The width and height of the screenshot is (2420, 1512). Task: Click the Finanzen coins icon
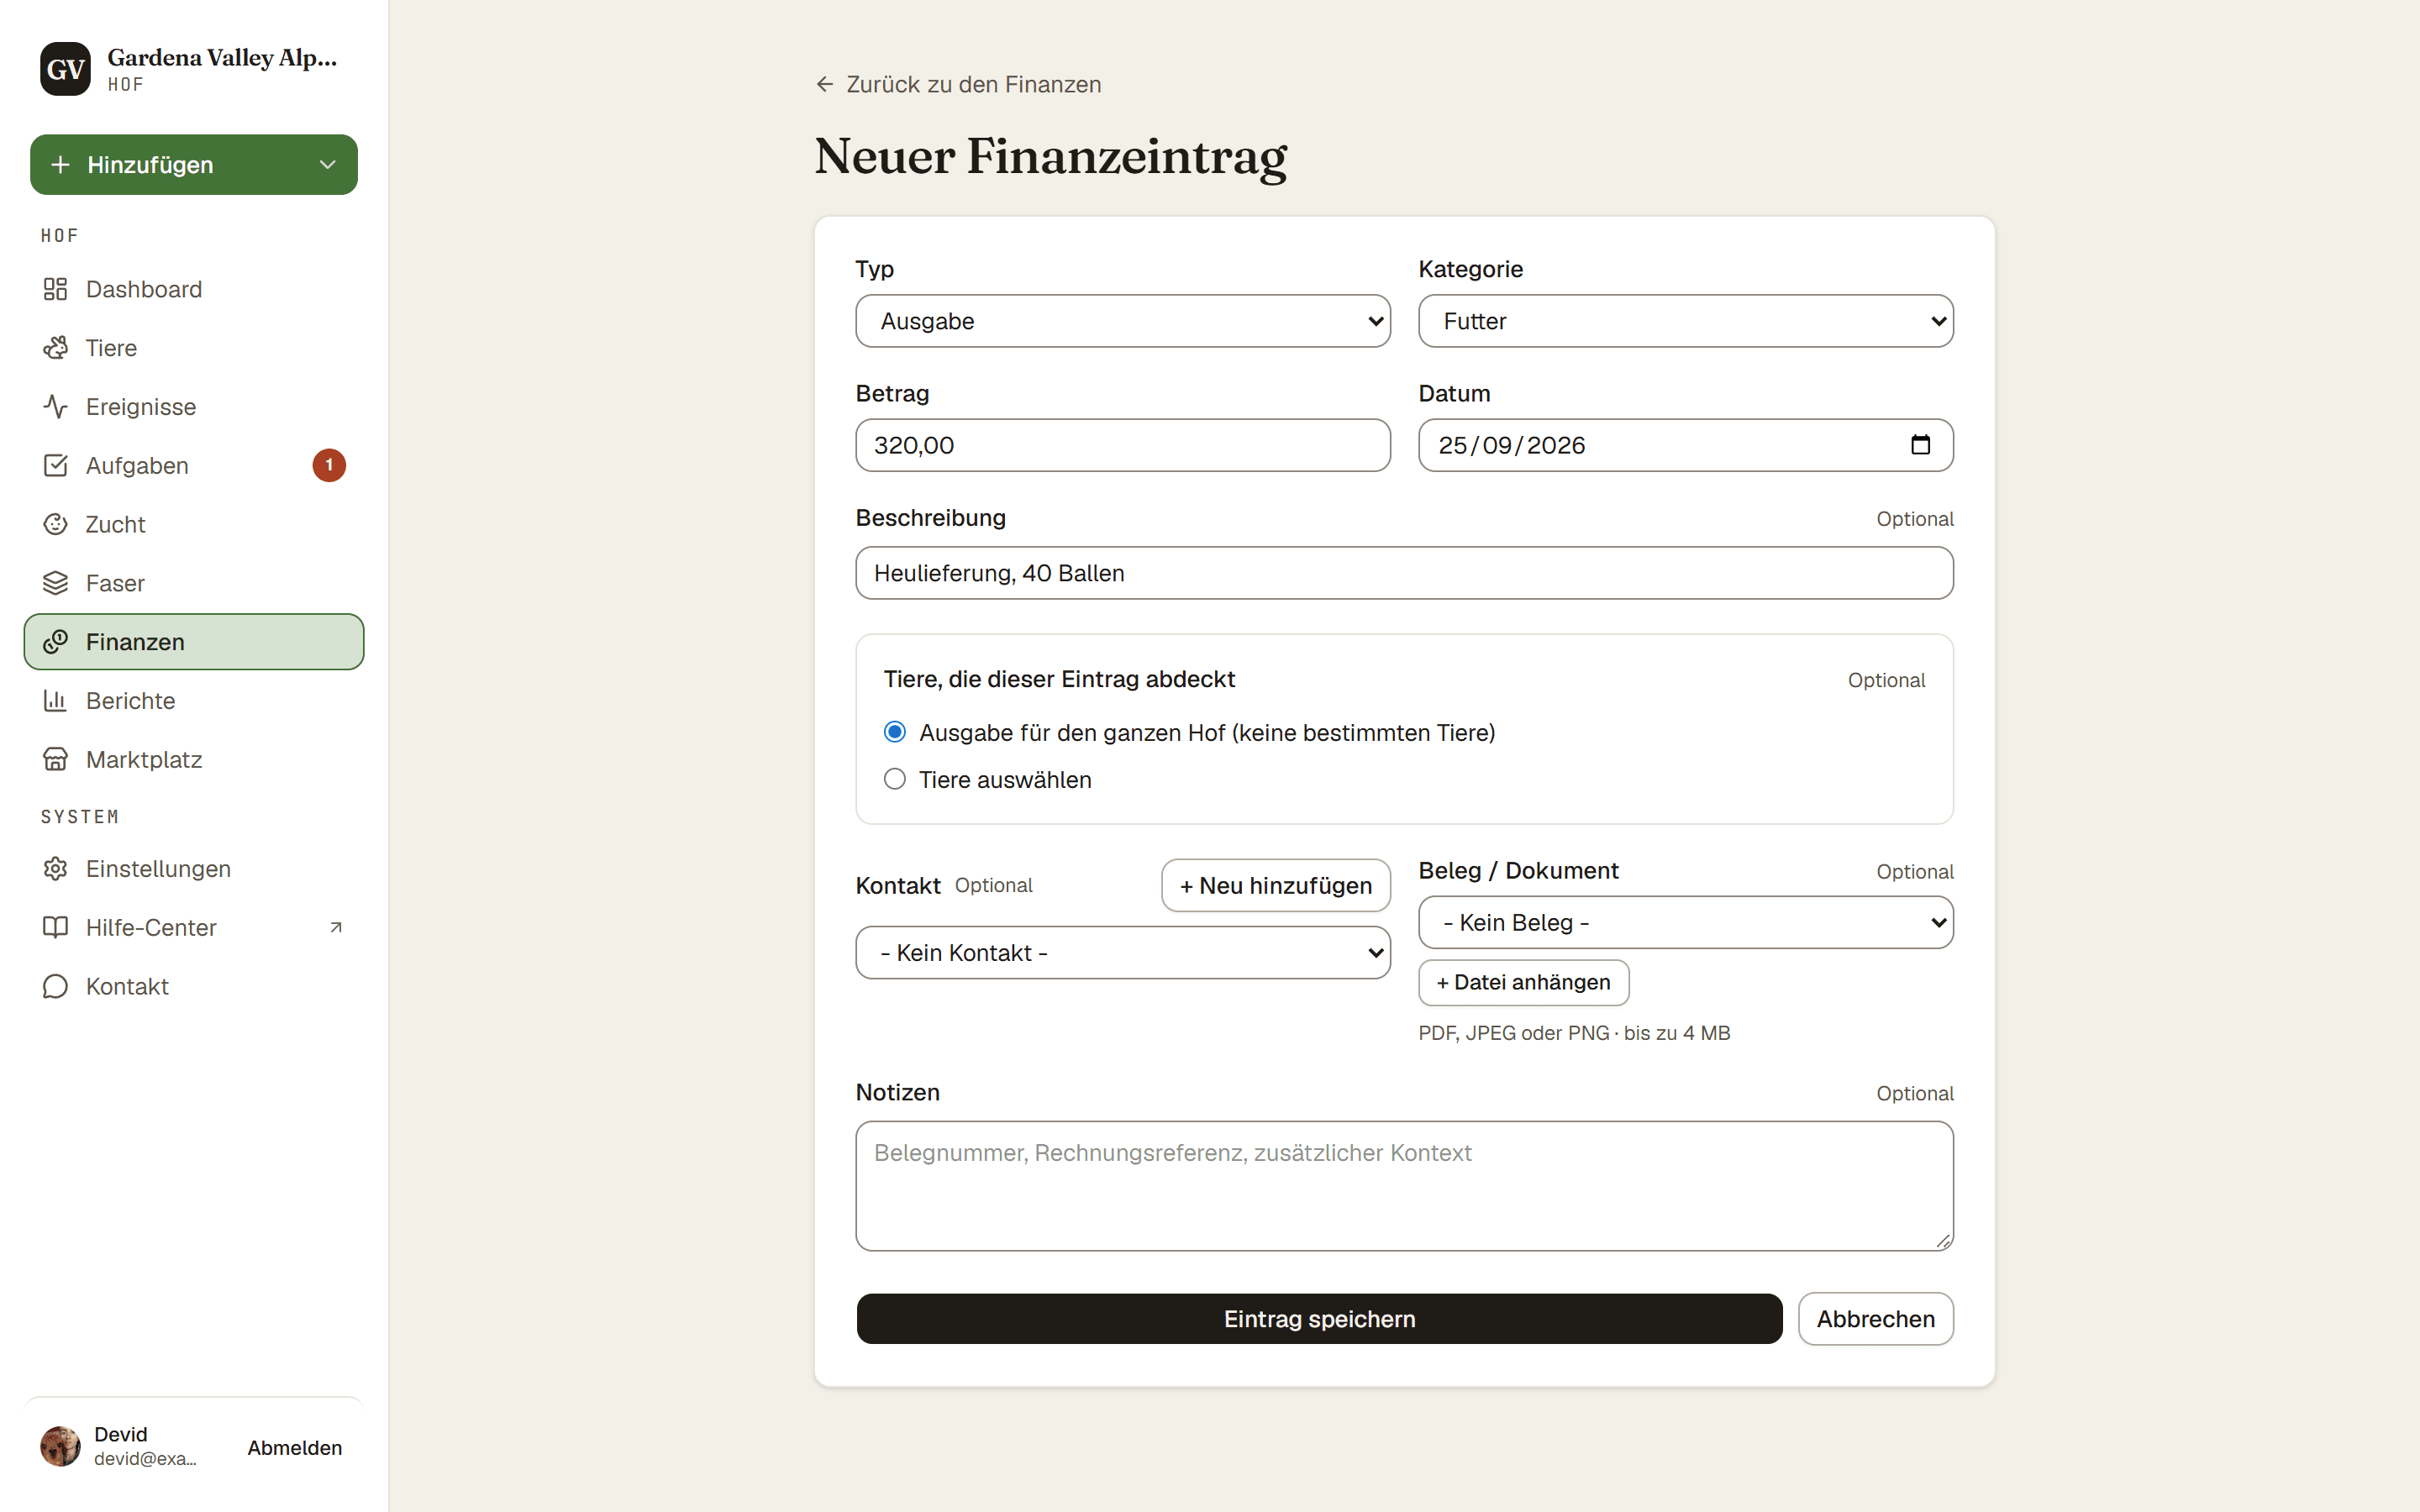(x=55, y=642)
